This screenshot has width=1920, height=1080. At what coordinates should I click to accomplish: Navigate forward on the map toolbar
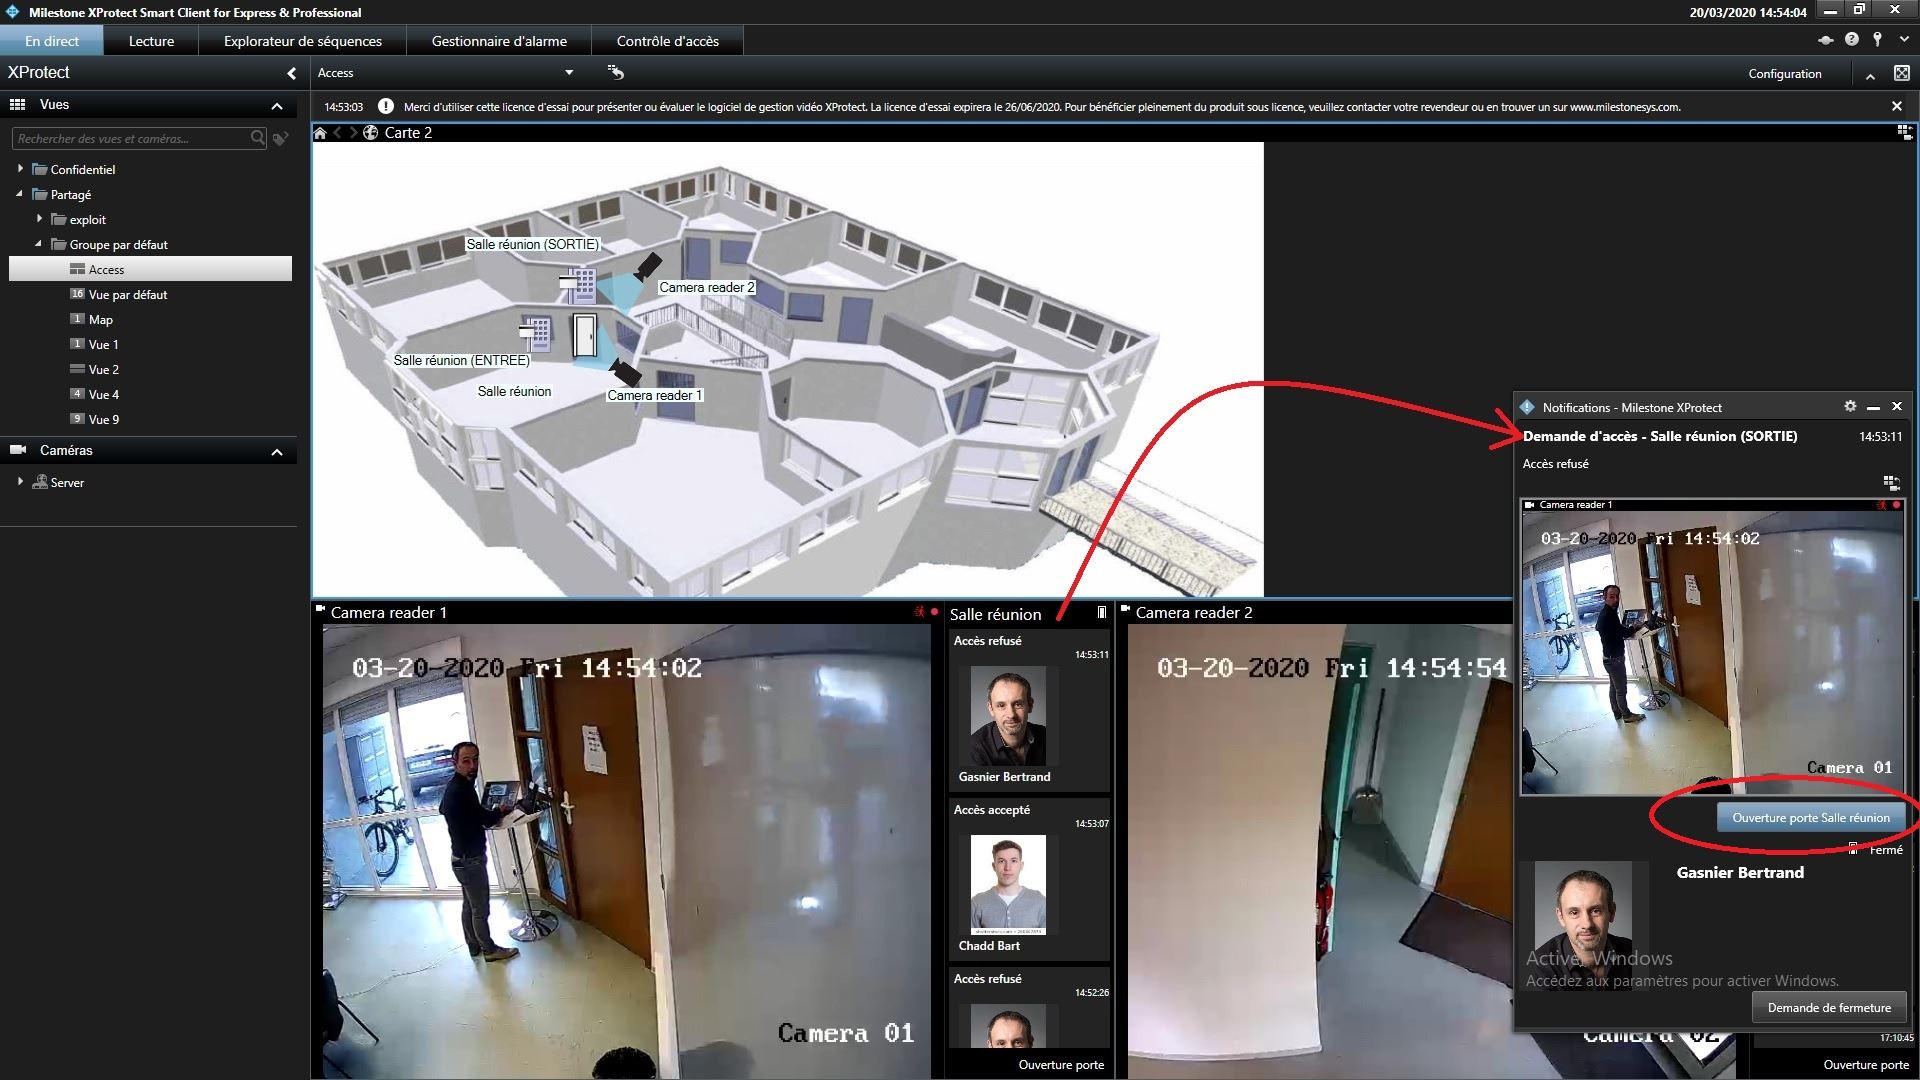pyautogui.click(x=353, y=133)
